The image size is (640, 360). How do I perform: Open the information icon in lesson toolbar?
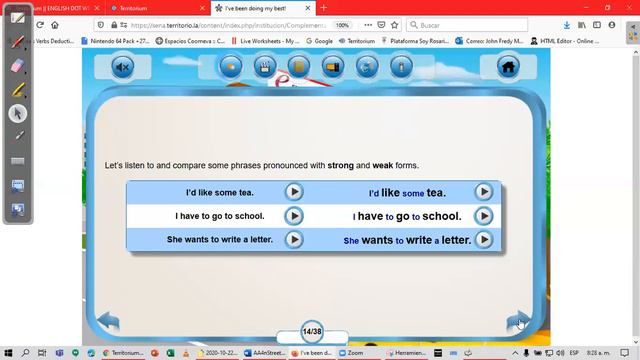[x=401, y=67]
